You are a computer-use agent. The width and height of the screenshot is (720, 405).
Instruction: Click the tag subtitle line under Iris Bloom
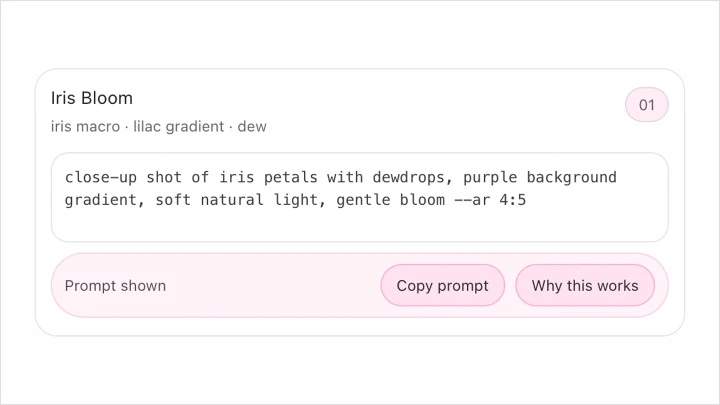tap(158, 127)
